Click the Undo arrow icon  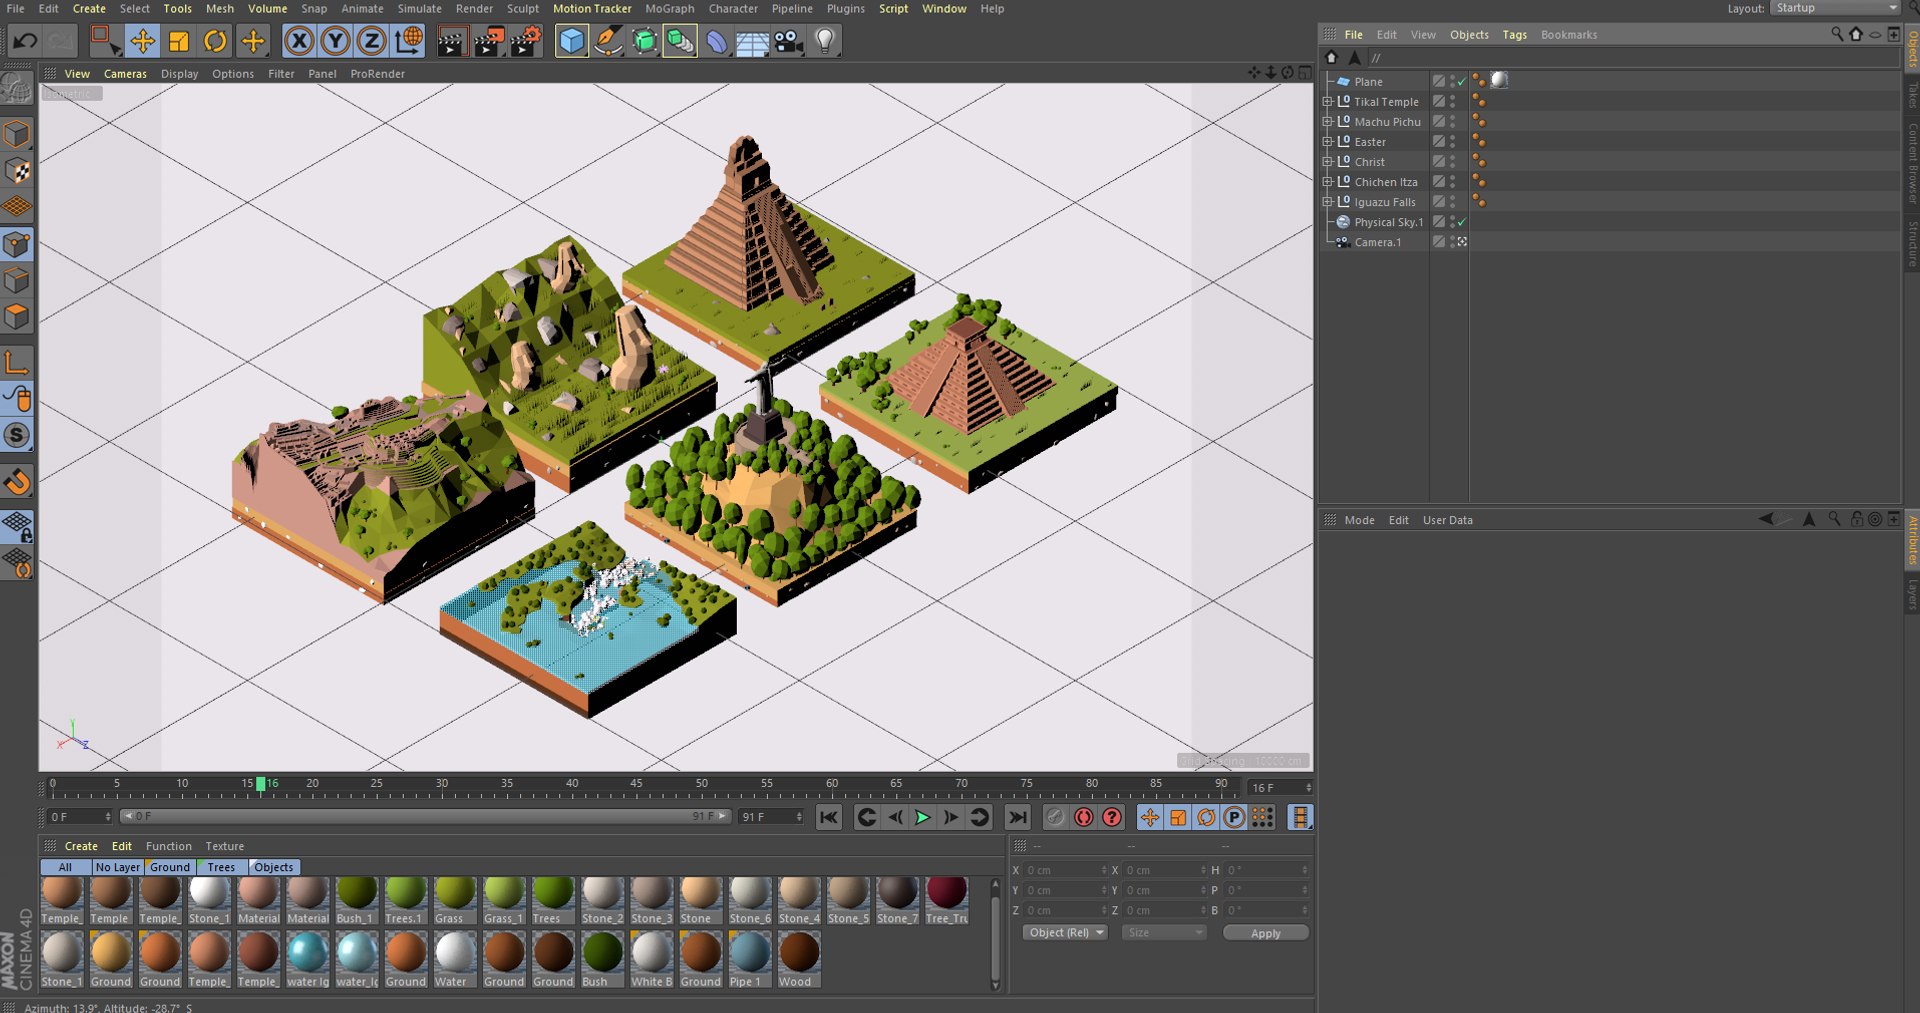tap(24, 41)
